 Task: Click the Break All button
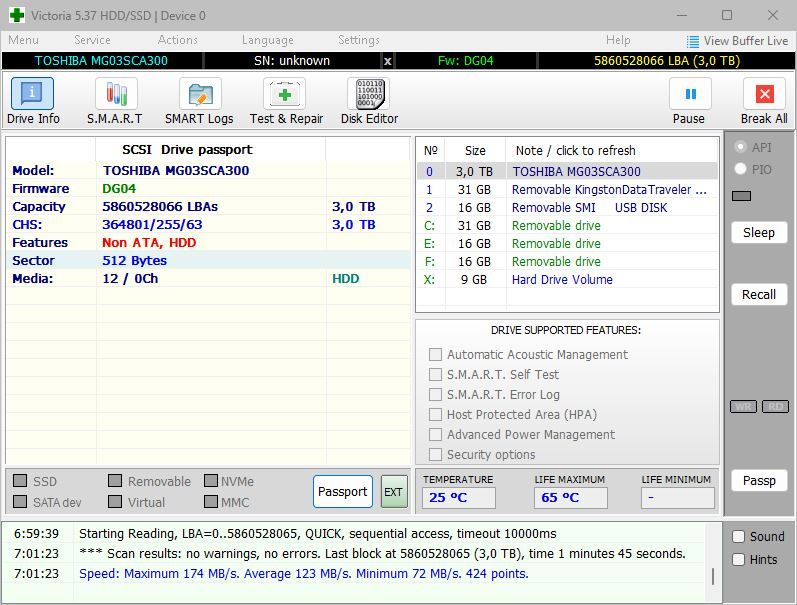point(764,101)
